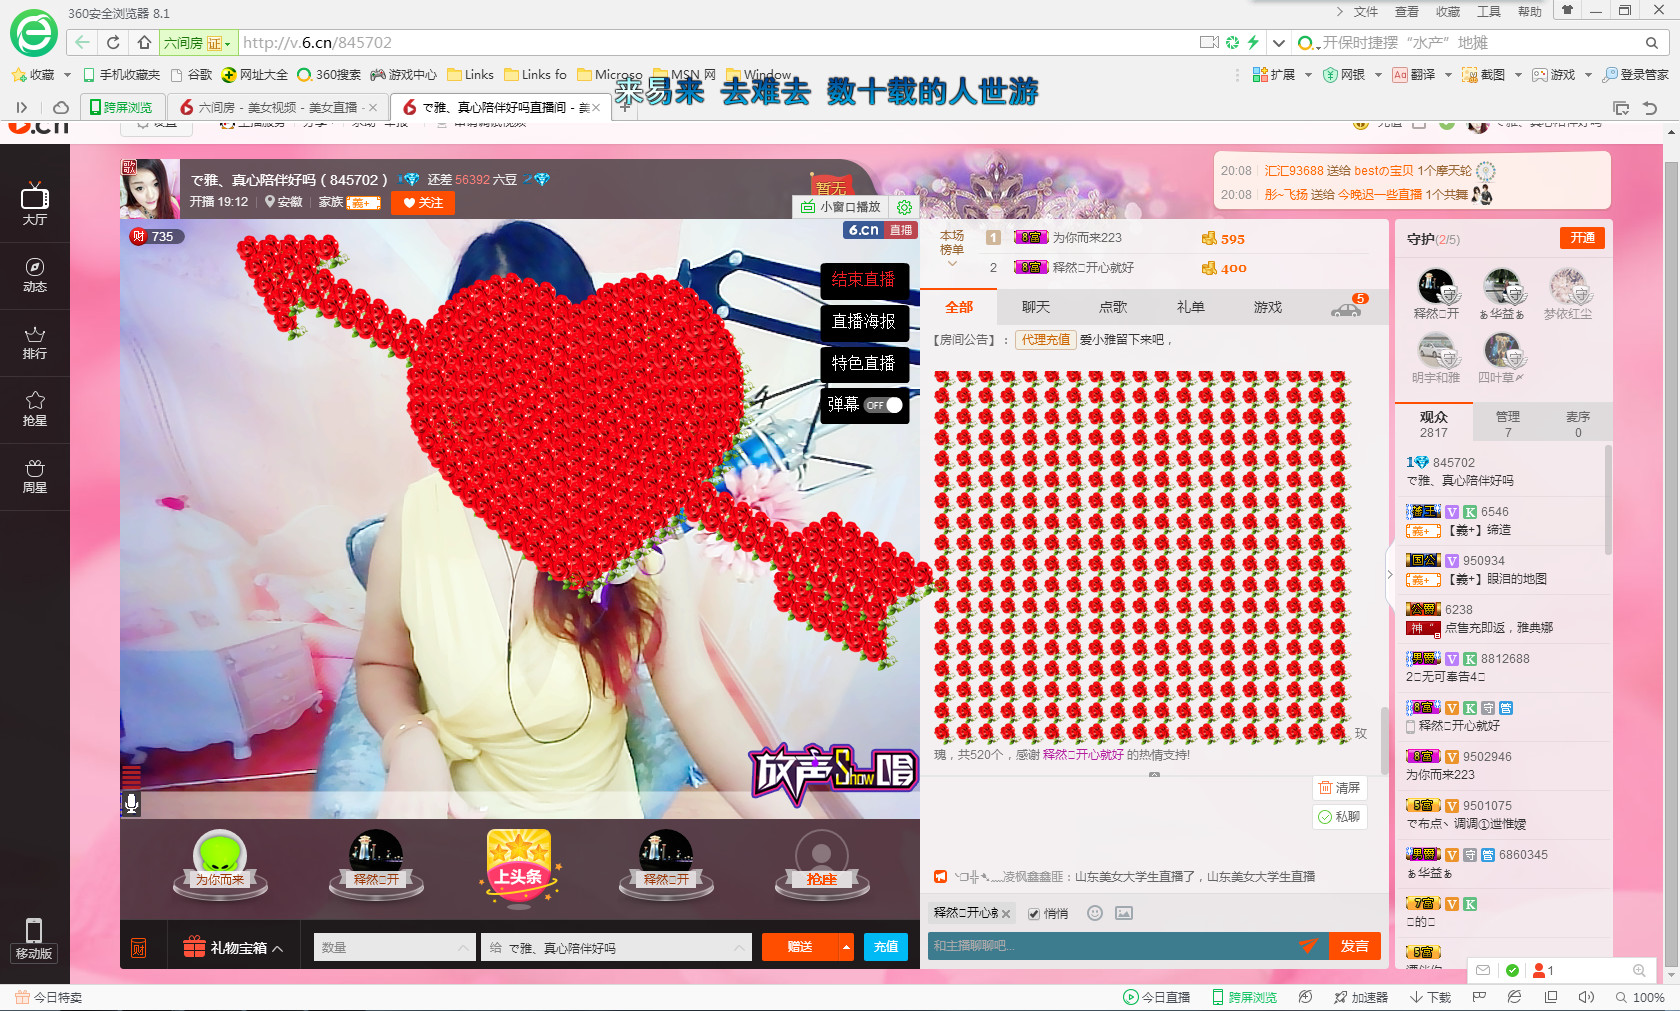Click the audience list vertical scrollbar
Screen dimensions: 1680x1011
click(1608, 500)
